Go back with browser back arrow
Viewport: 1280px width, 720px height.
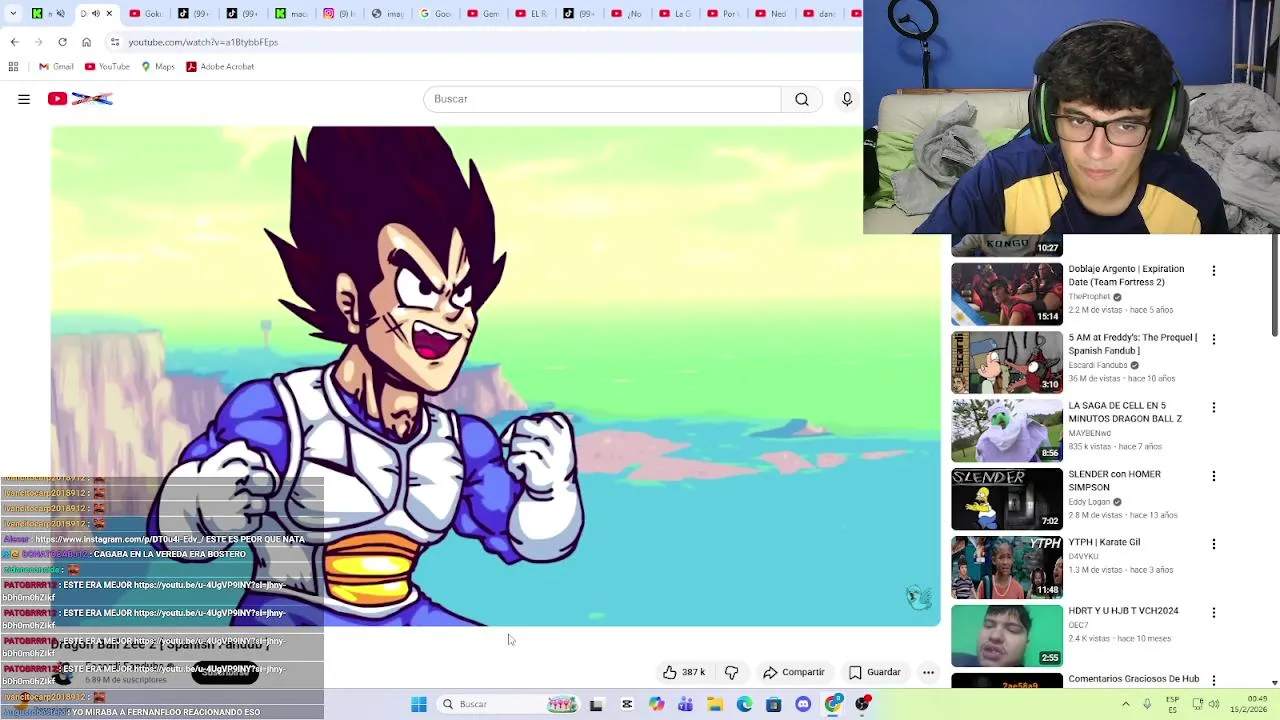14,42
